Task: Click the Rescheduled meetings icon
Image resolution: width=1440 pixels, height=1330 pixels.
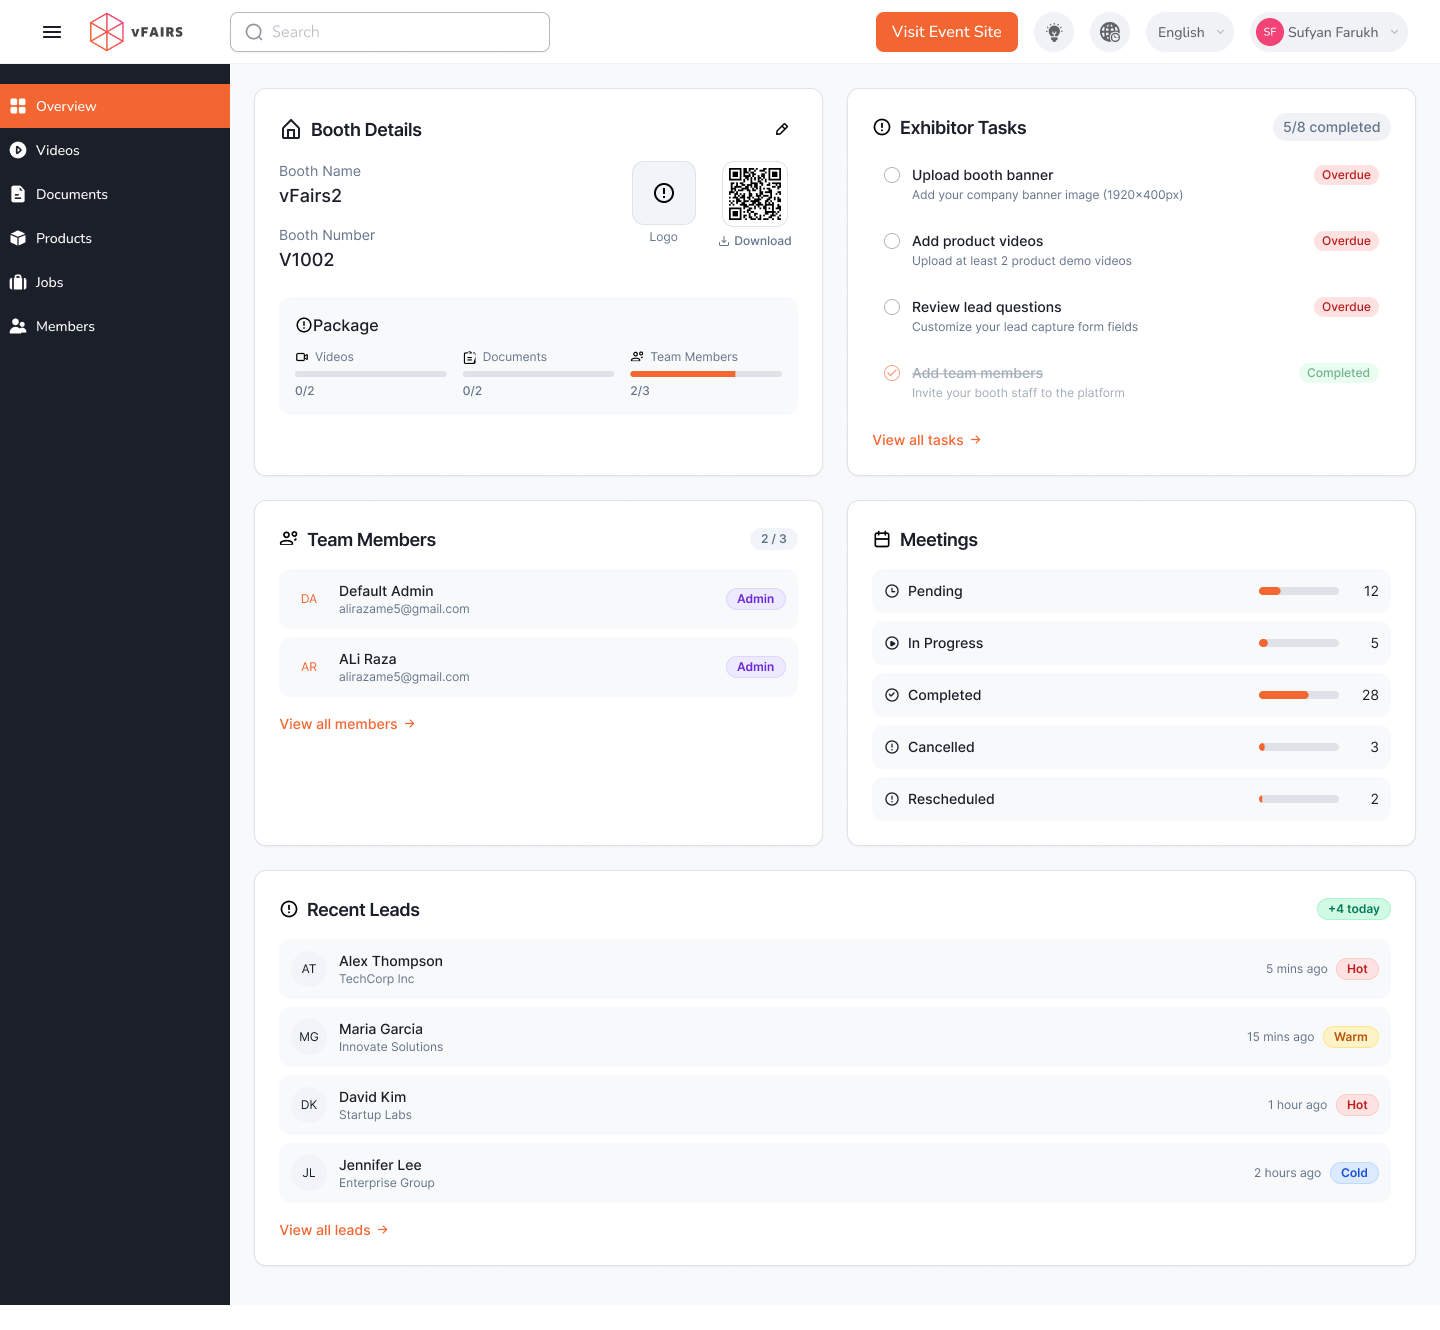Action: click(892, 799)
